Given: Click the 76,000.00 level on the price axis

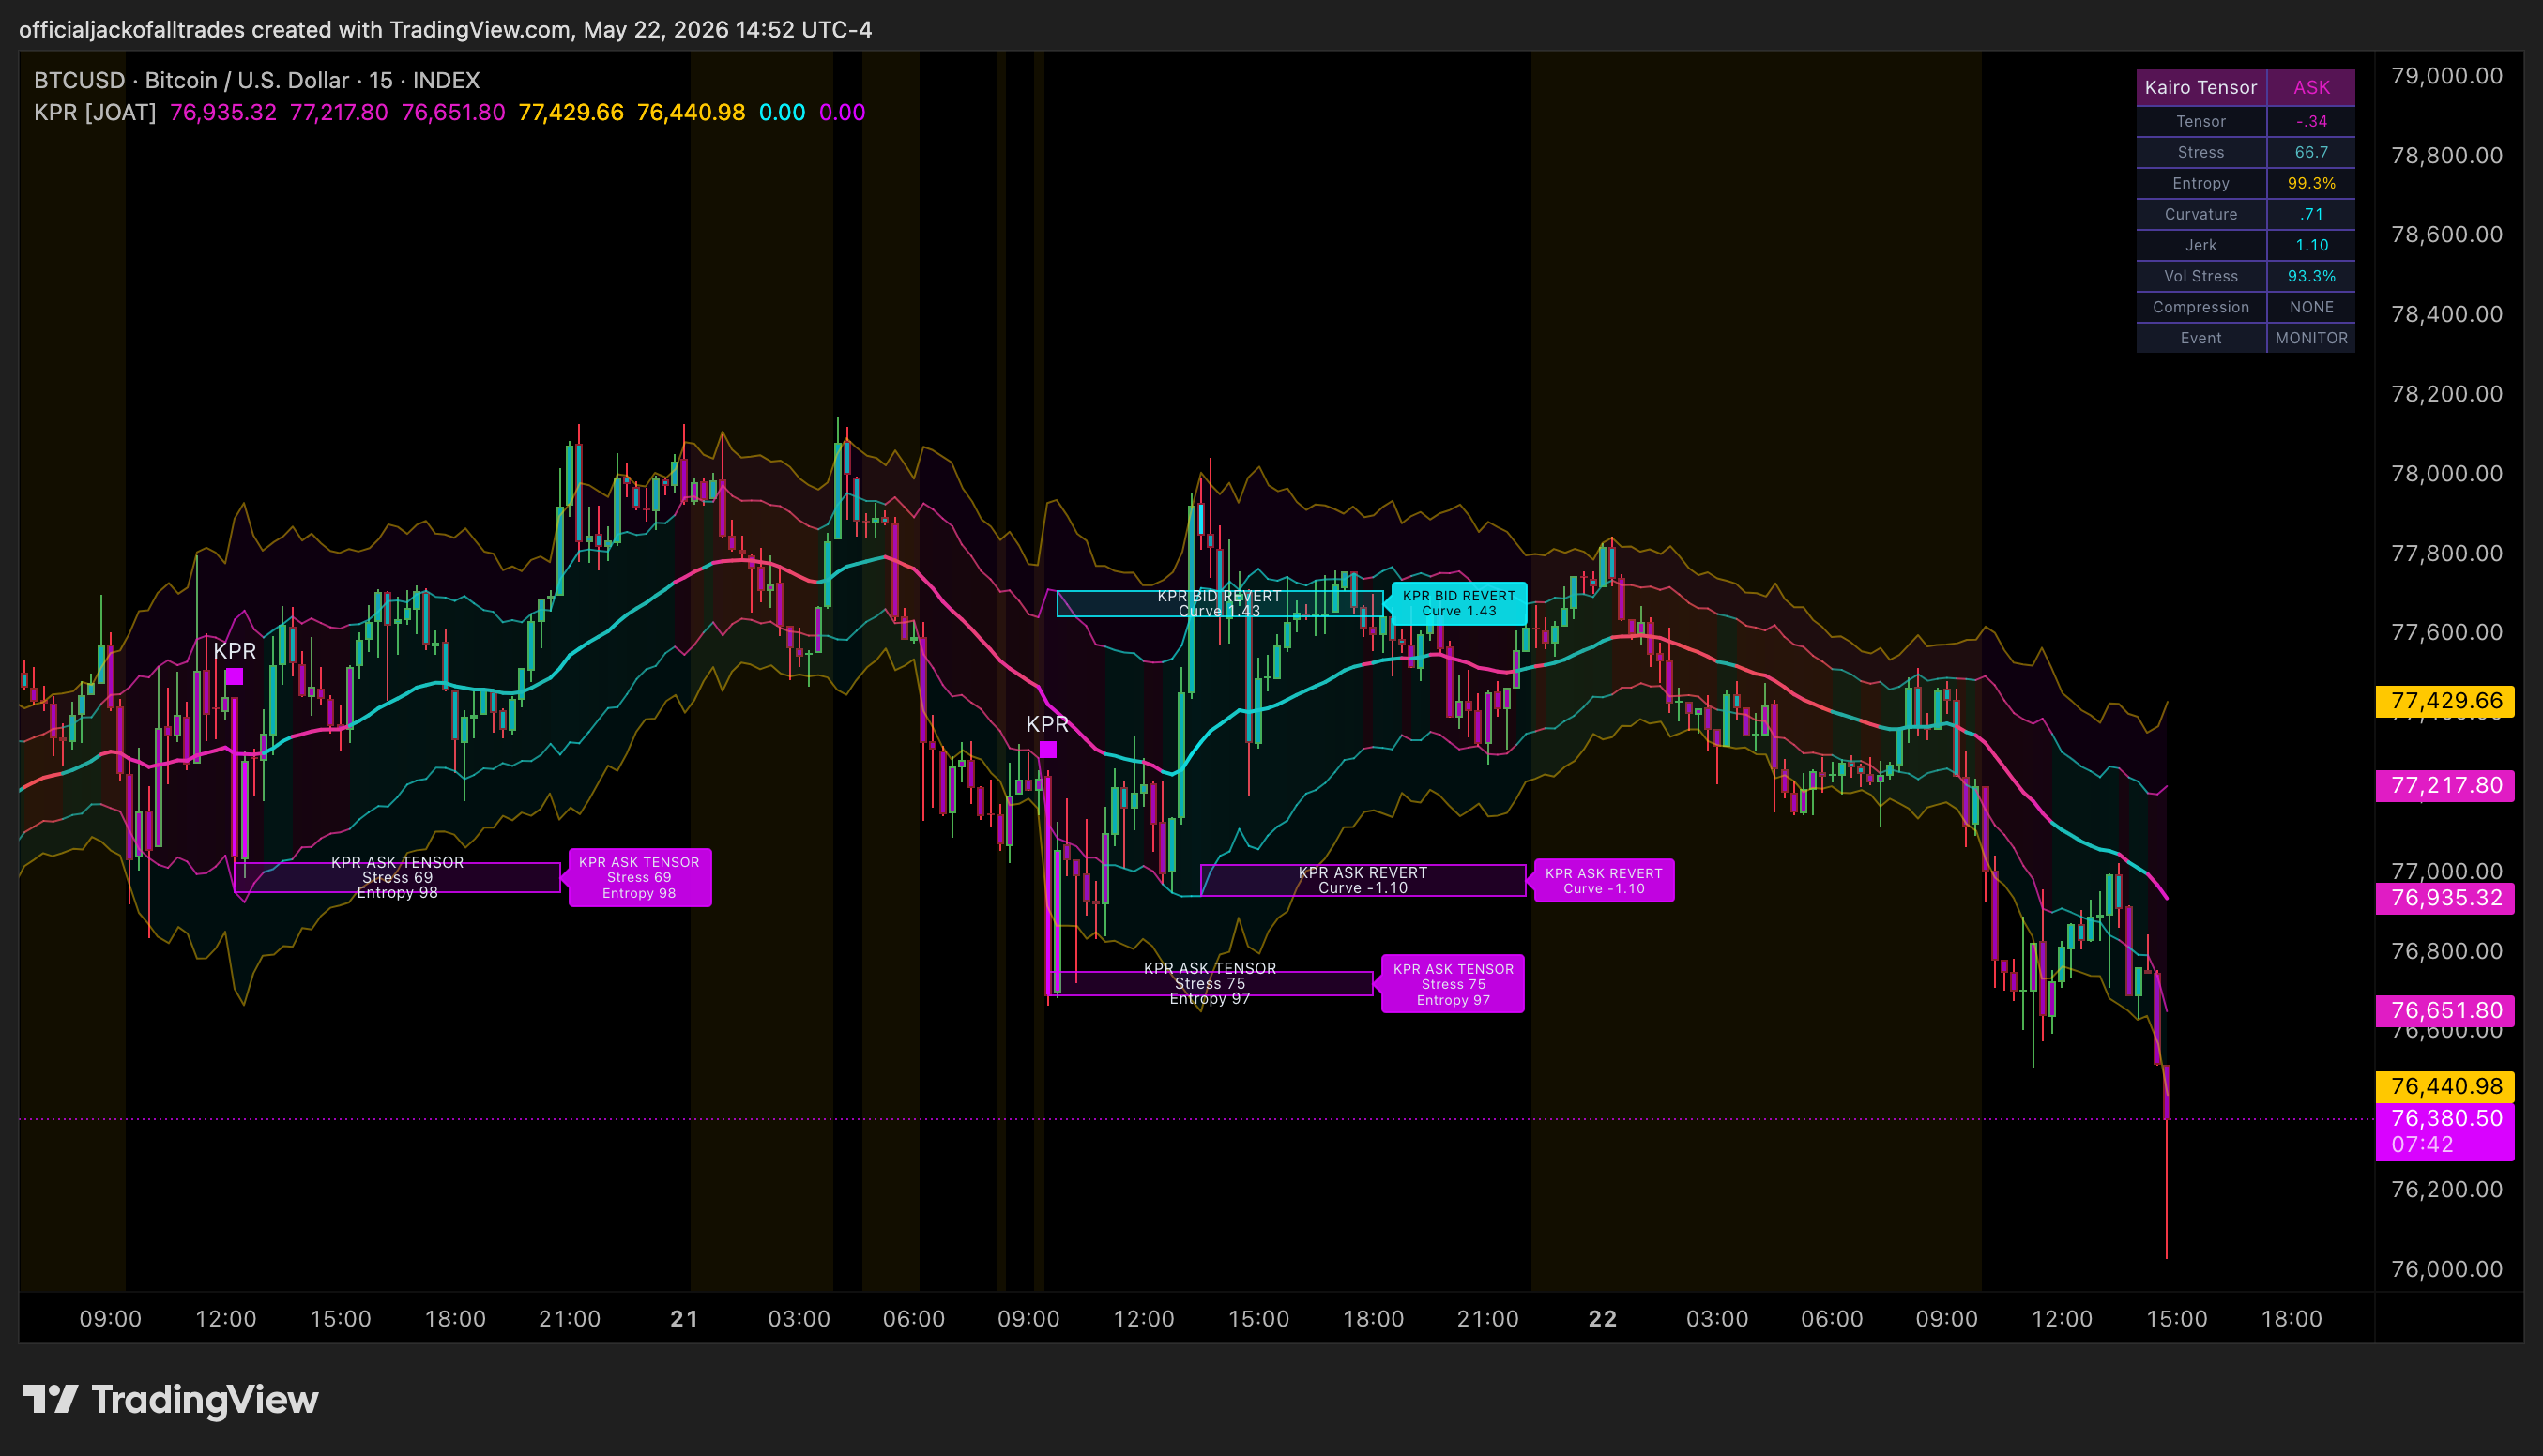Looking at the screenshot, I should pos(2447,1269).
